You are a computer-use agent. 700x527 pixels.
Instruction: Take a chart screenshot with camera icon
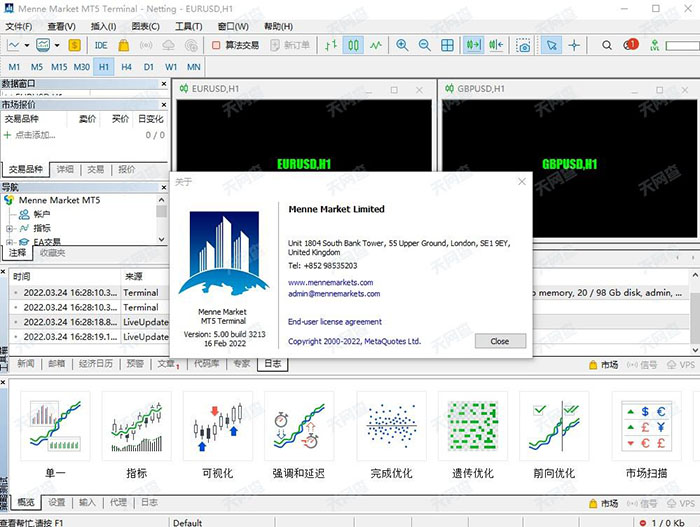tap(523, 45)
